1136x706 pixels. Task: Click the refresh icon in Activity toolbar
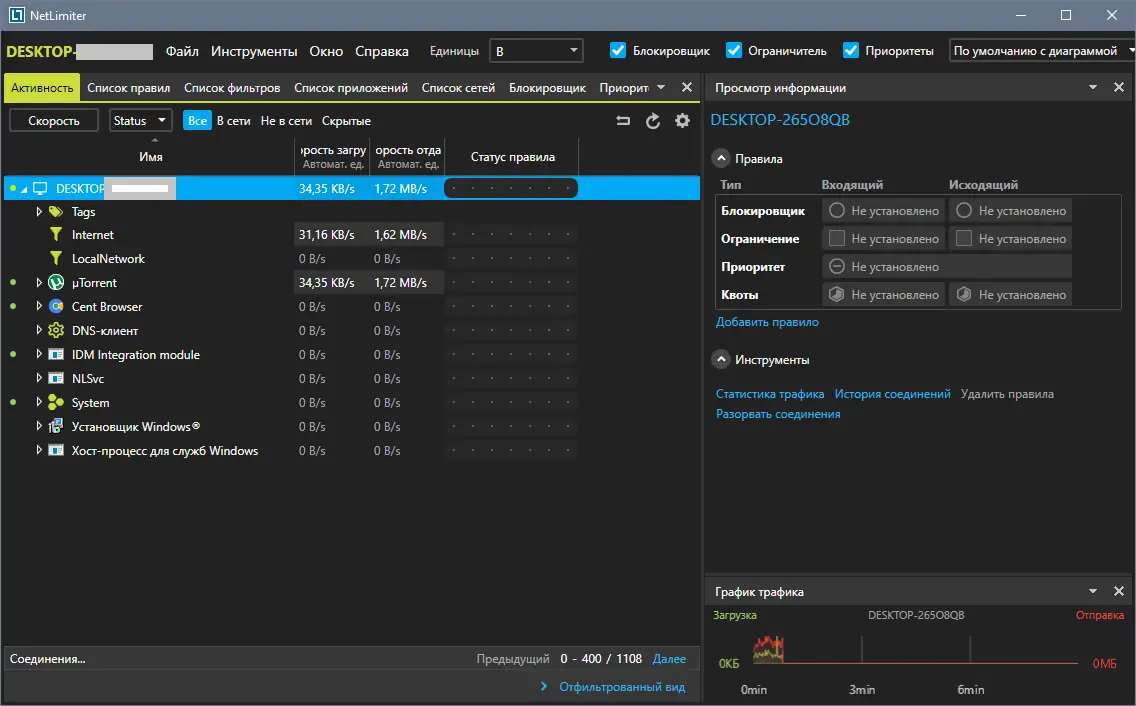[653, 121]
